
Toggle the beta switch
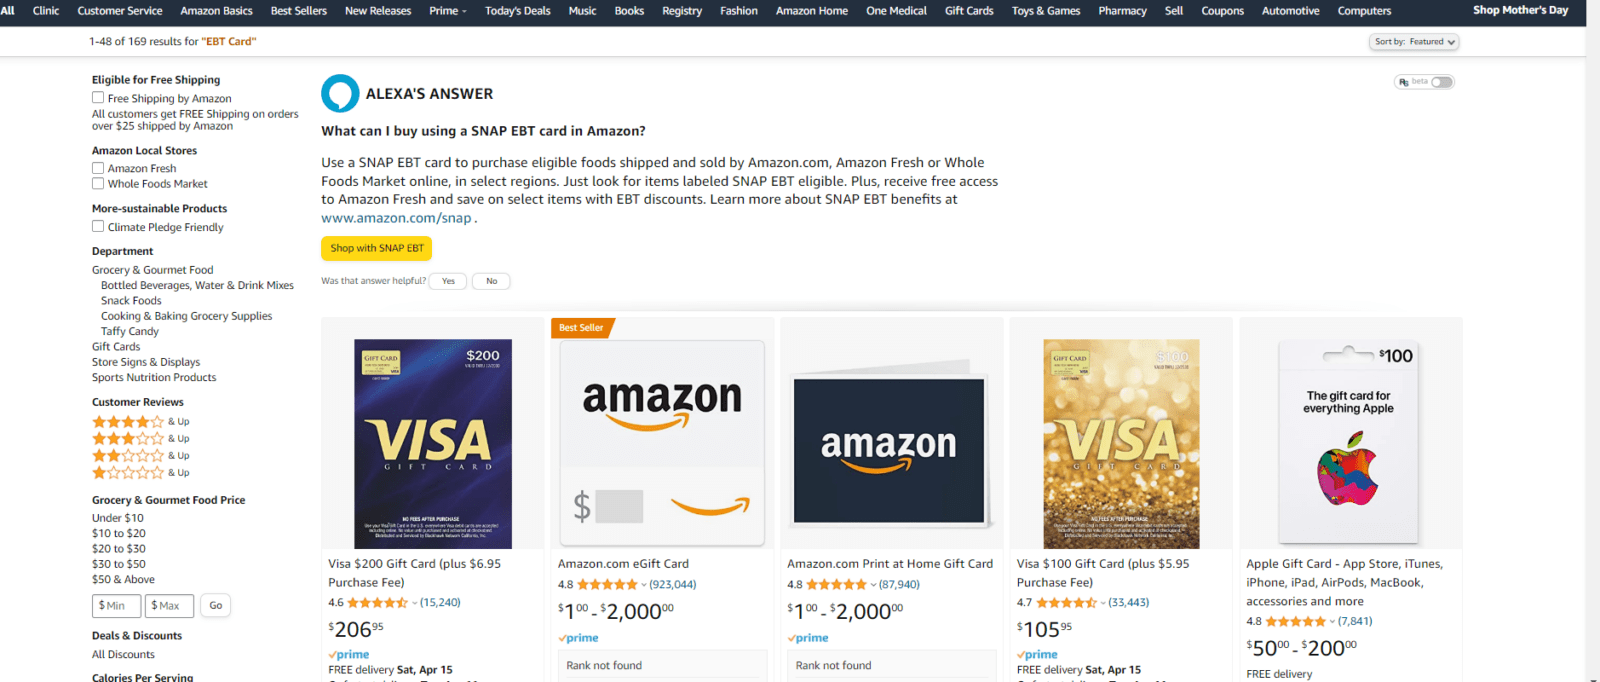click(x=1441, y=82)
